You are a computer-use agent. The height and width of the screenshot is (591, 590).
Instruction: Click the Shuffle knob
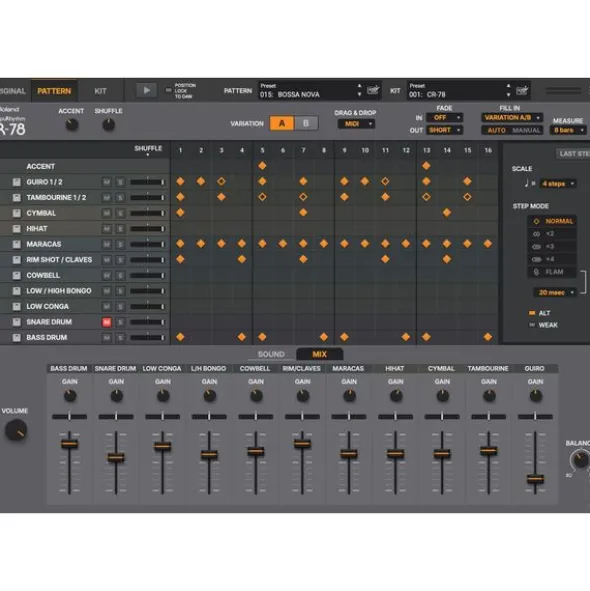(109, 125)
